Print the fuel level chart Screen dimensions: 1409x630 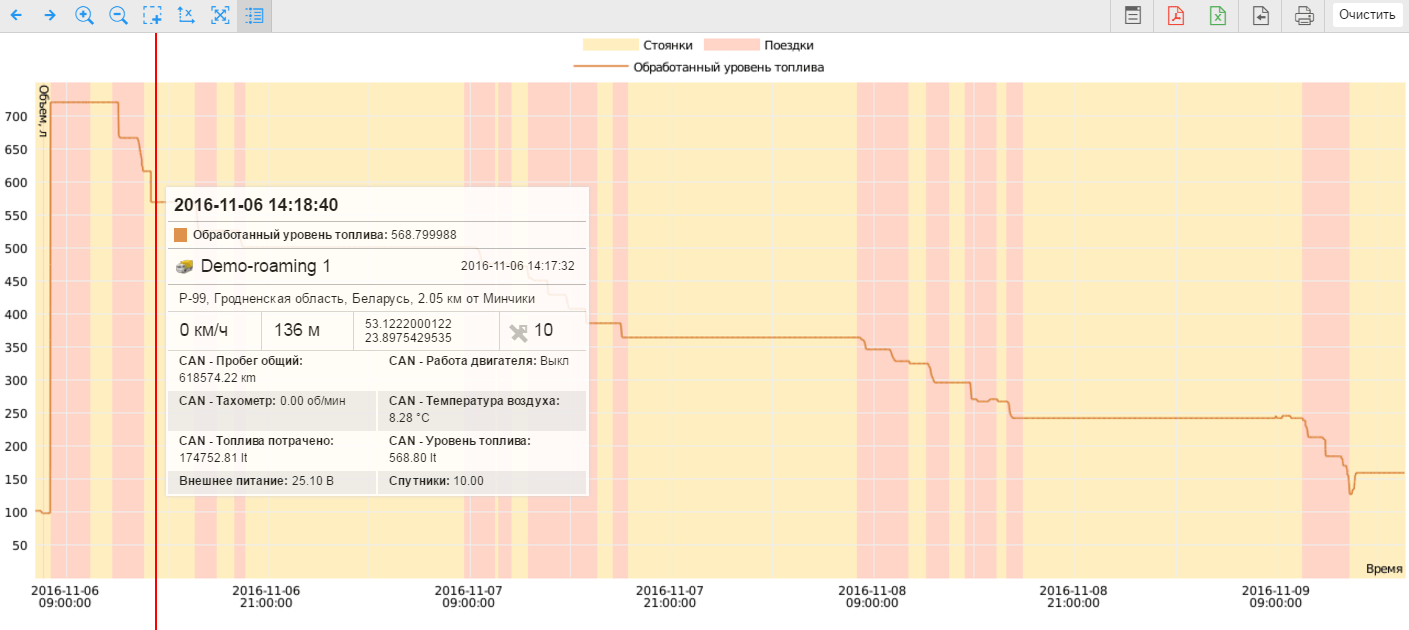click(x=1304, y=16)
